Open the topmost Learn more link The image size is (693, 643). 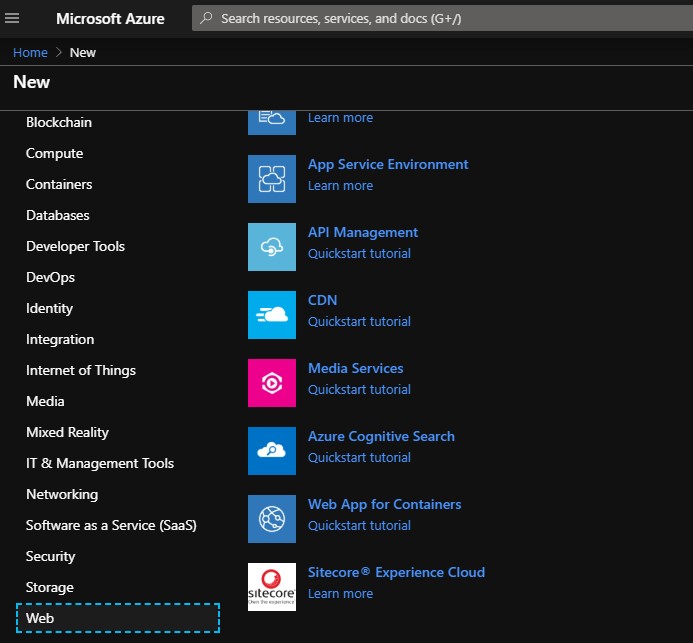[x=340, y=118]
